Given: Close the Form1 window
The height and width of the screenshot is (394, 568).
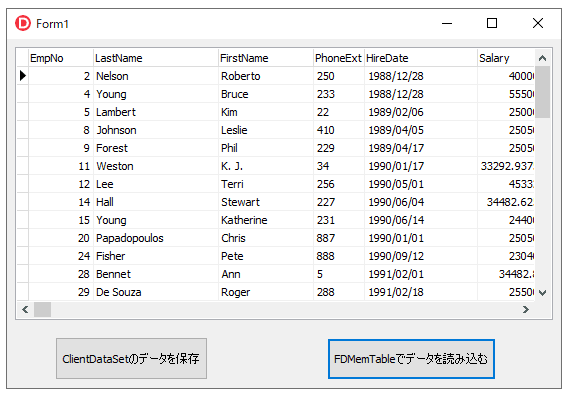Looking at the screenshot, I should (538, 24).
